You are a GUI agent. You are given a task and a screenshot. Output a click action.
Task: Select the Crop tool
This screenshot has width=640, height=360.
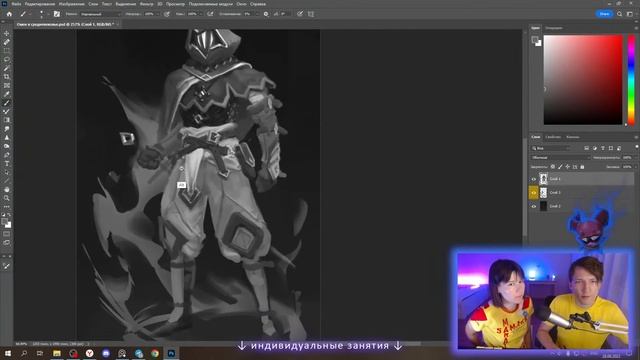[7, 76]
